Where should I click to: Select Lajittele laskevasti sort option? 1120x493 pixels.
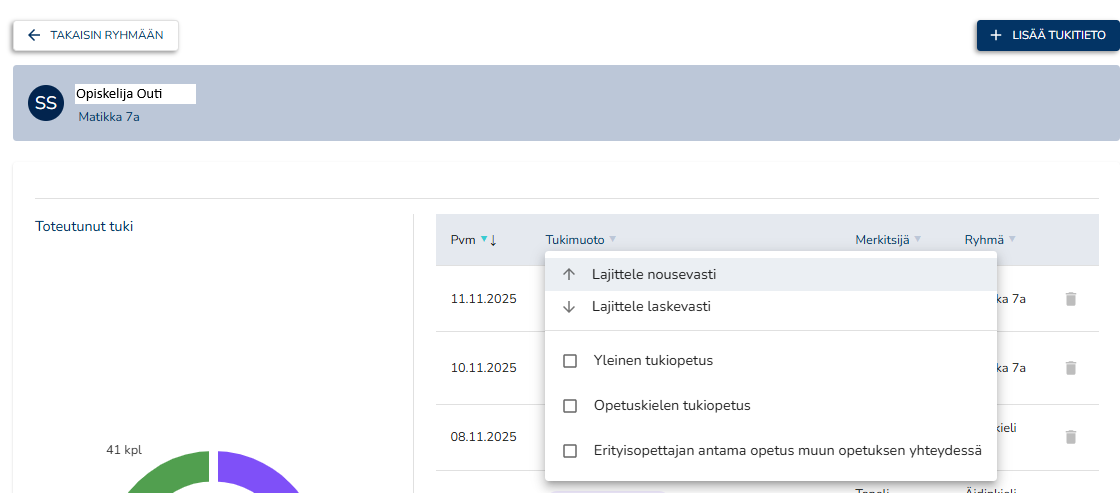pos(651,307)
